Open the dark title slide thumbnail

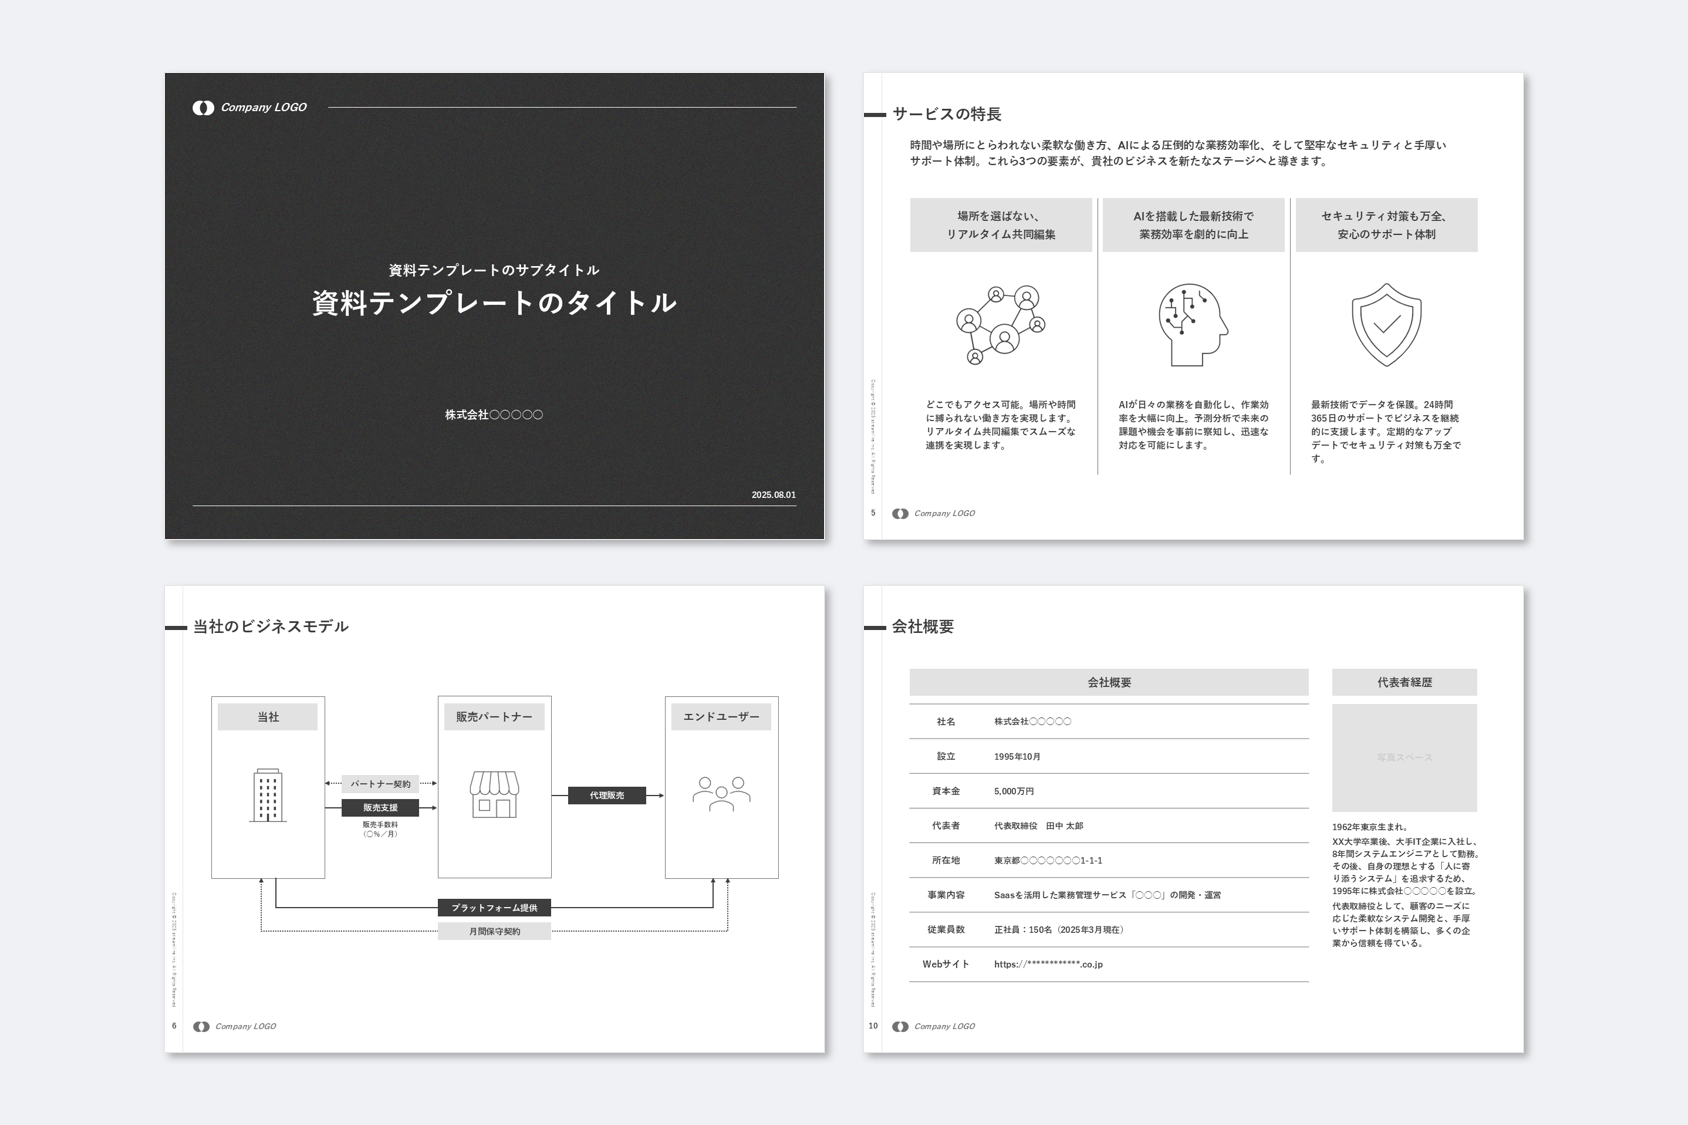(494, 306)
